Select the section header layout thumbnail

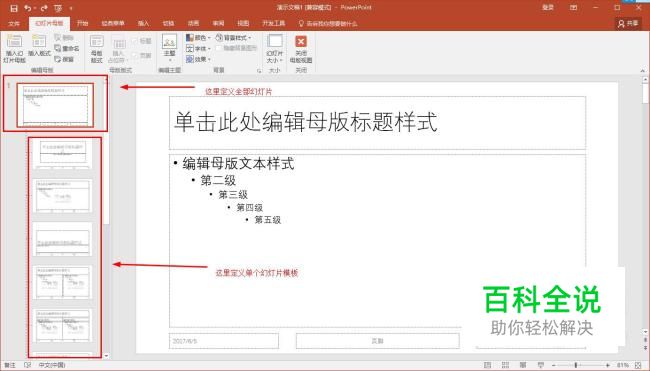(x=62, y=240)
